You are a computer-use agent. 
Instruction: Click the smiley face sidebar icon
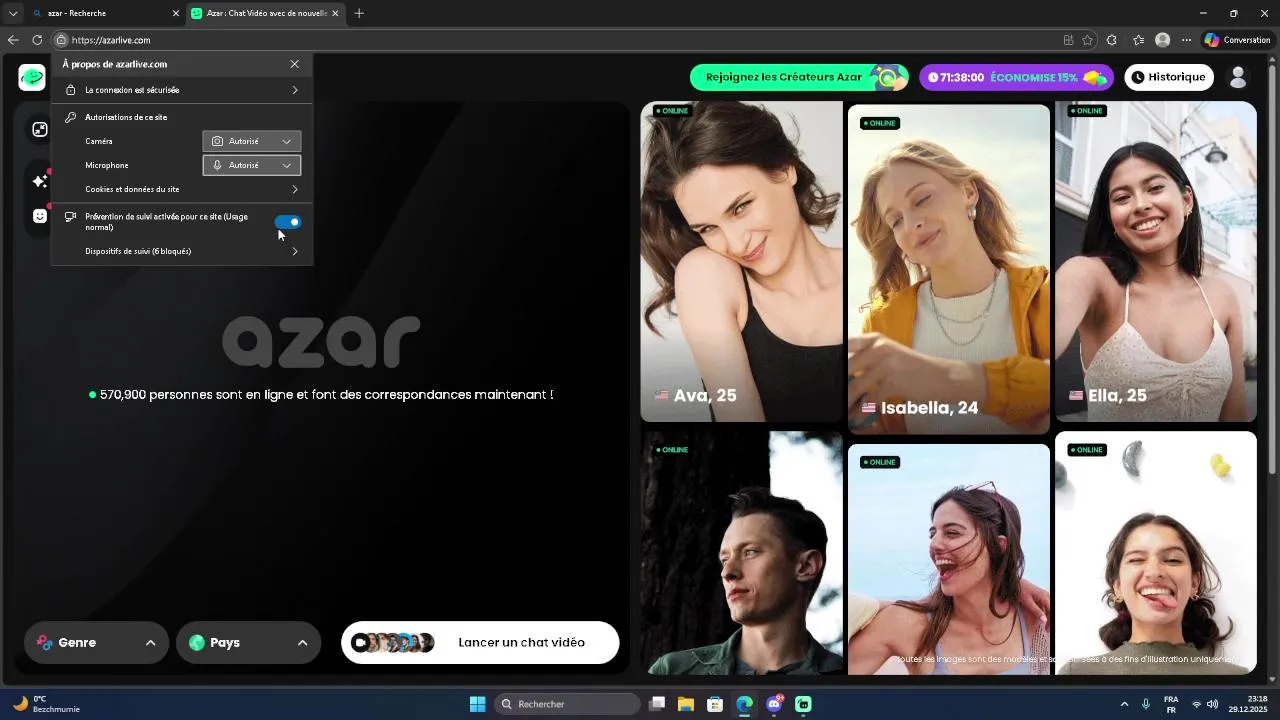click(x=40, y=216)
